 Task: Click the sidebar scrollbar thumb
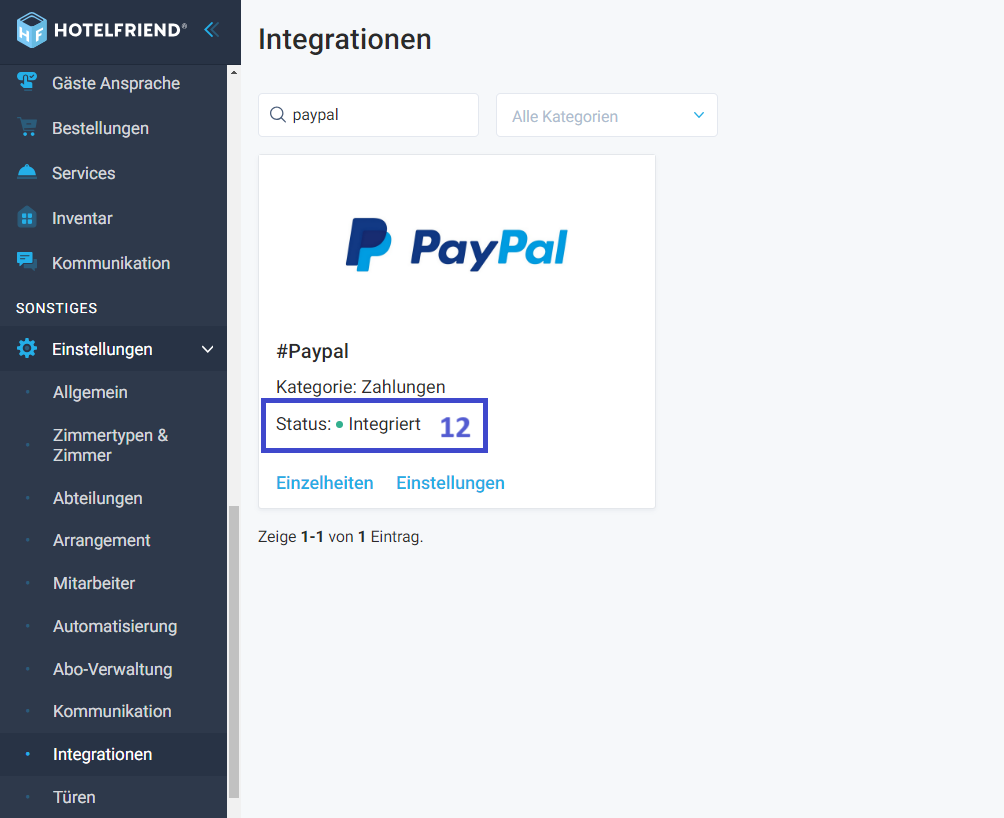pyautogui.click(x=234, y=652)
